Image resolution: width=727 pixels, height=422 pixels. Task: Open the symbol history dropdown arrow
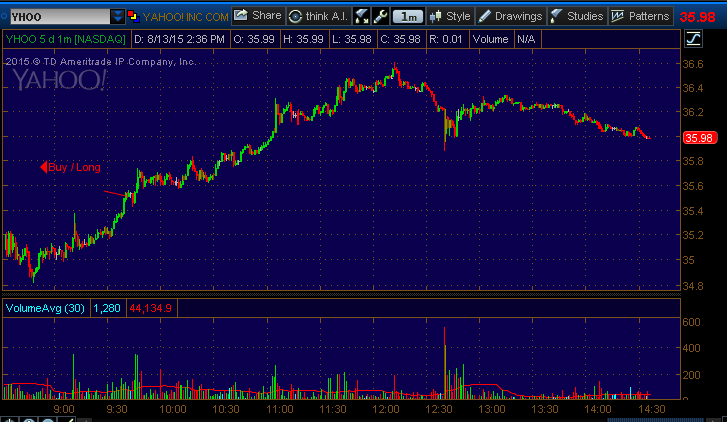118,17
